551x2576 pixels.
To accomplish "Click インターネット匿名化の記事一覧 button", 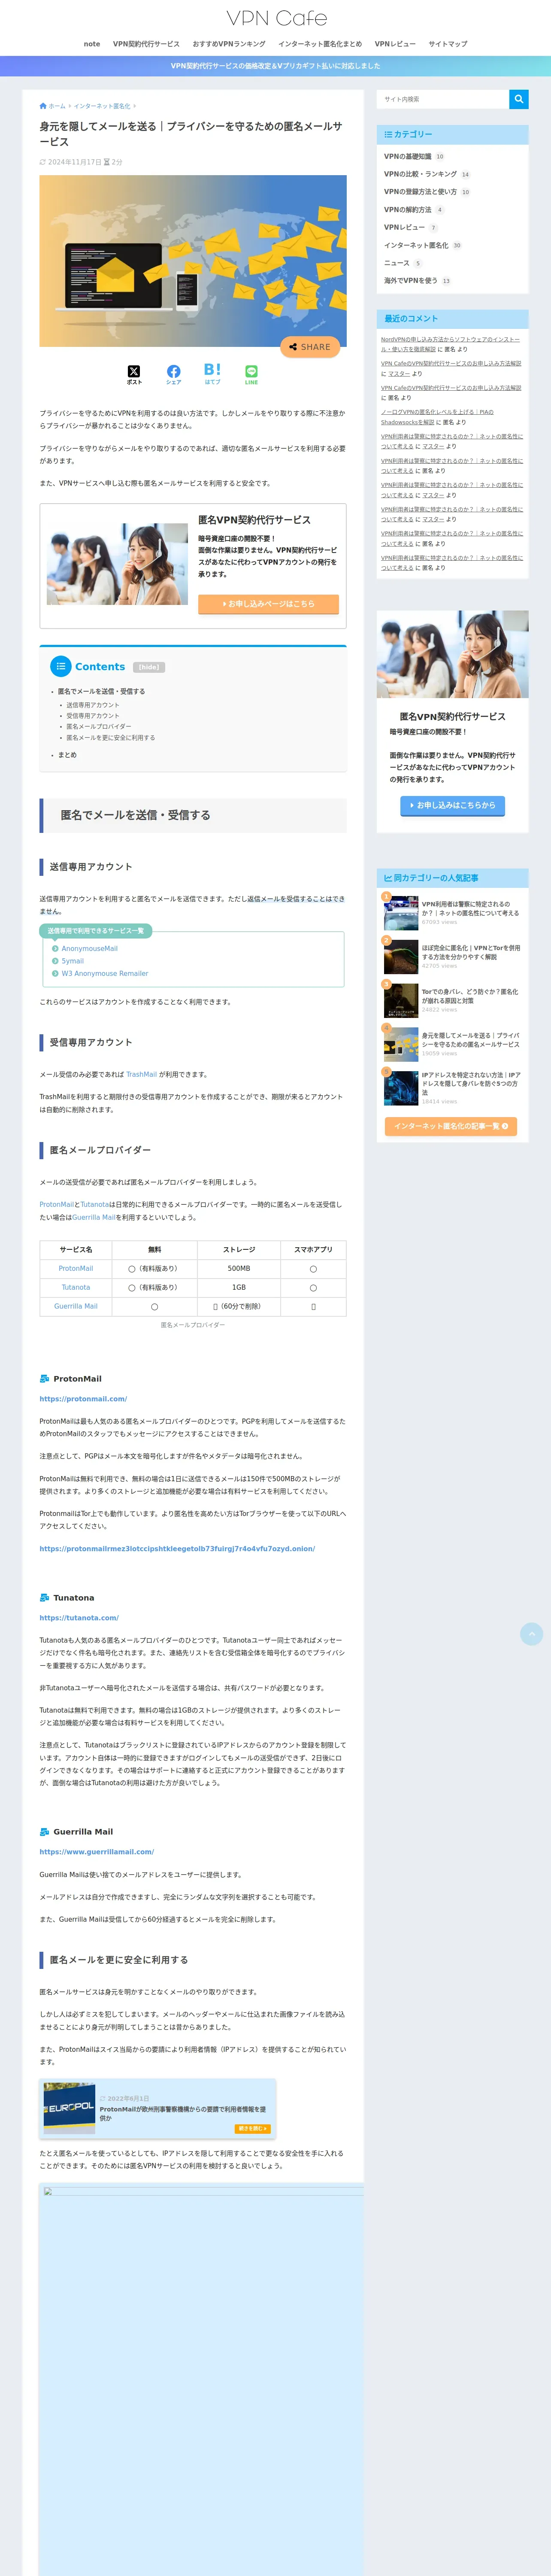I will (452, 1126).
